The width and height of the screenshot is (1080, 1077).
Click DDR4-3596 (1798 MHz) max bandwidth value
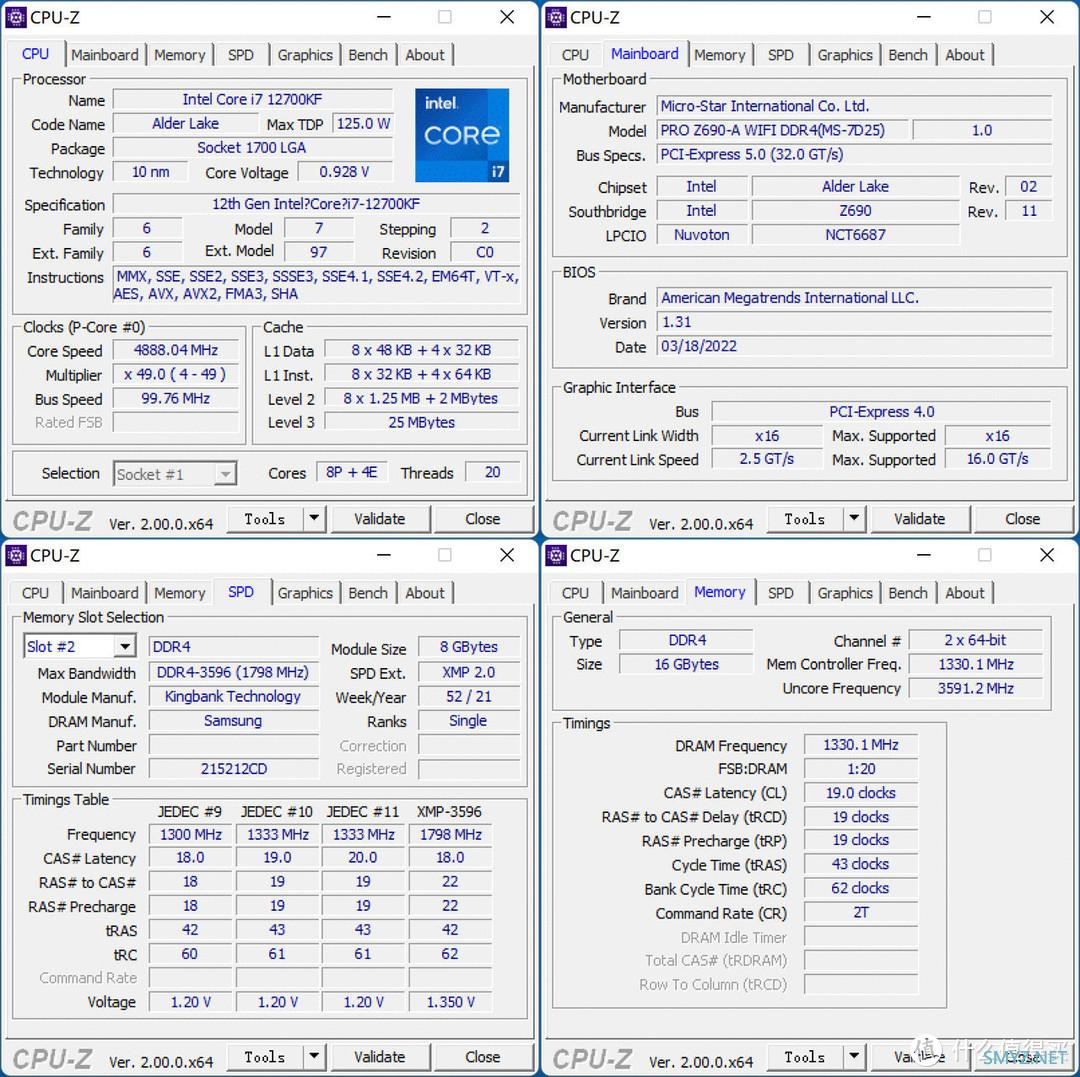(x=233, y=672)
